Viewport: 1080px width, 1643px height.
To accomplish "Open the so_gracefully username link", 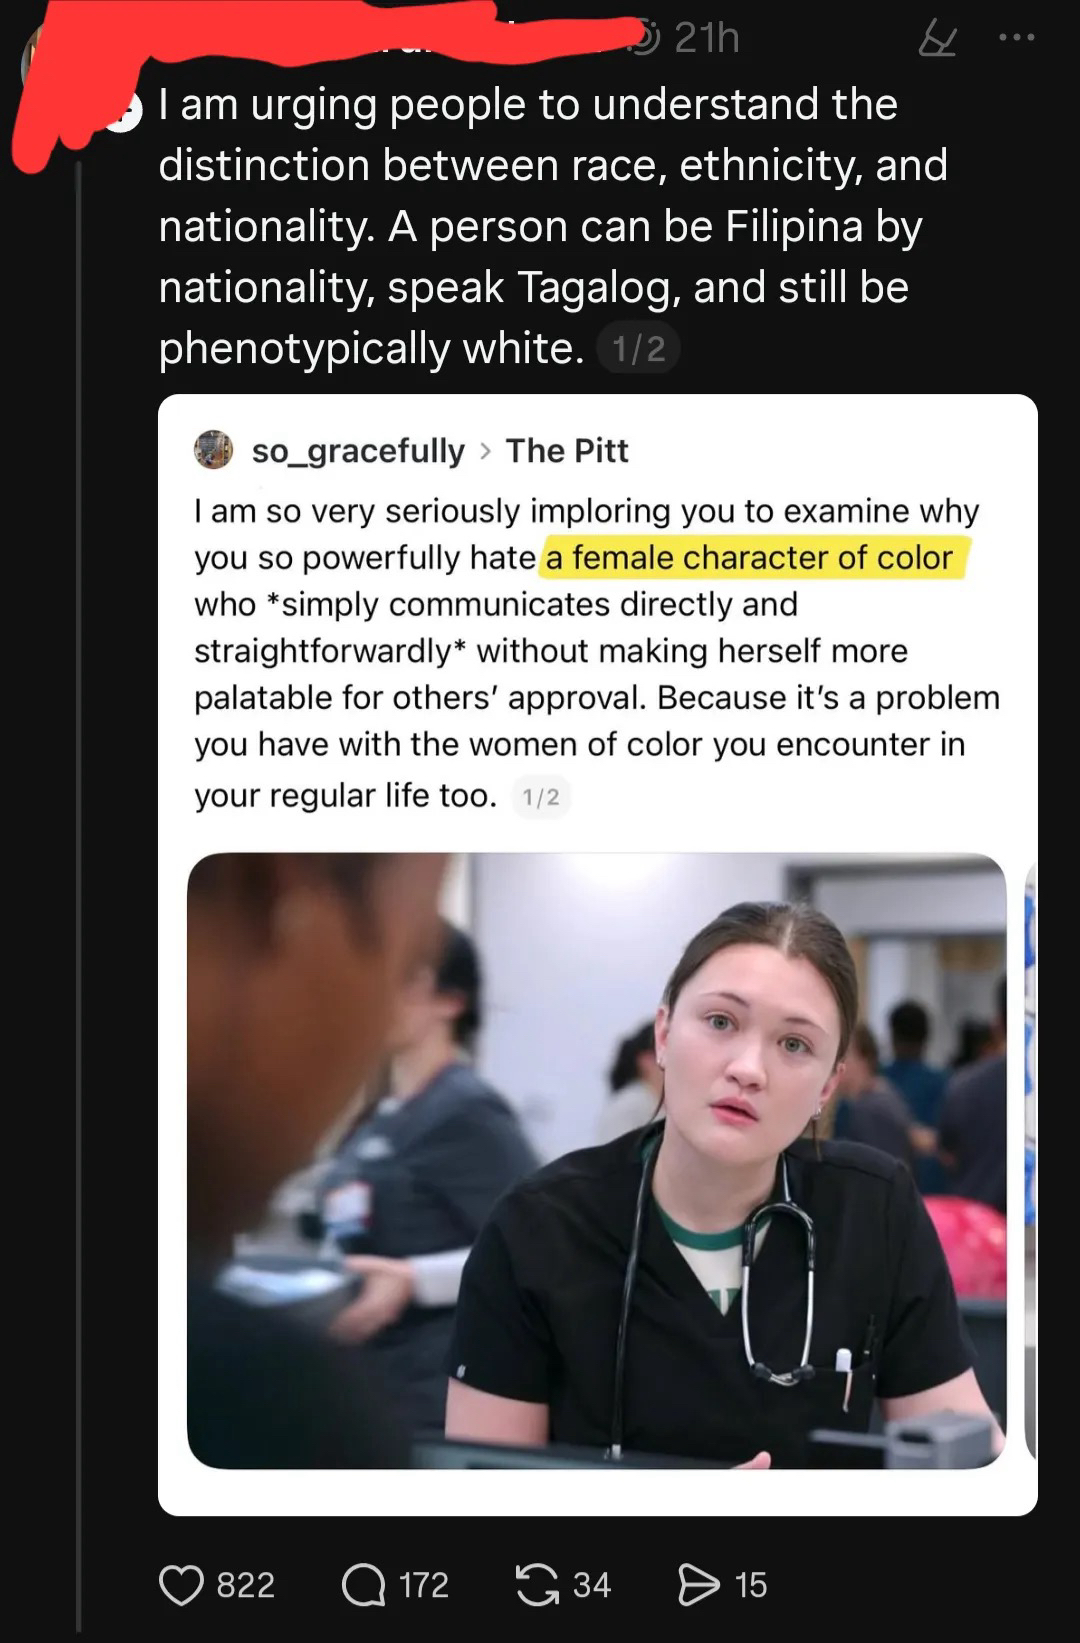I will (x=358, y=451).
